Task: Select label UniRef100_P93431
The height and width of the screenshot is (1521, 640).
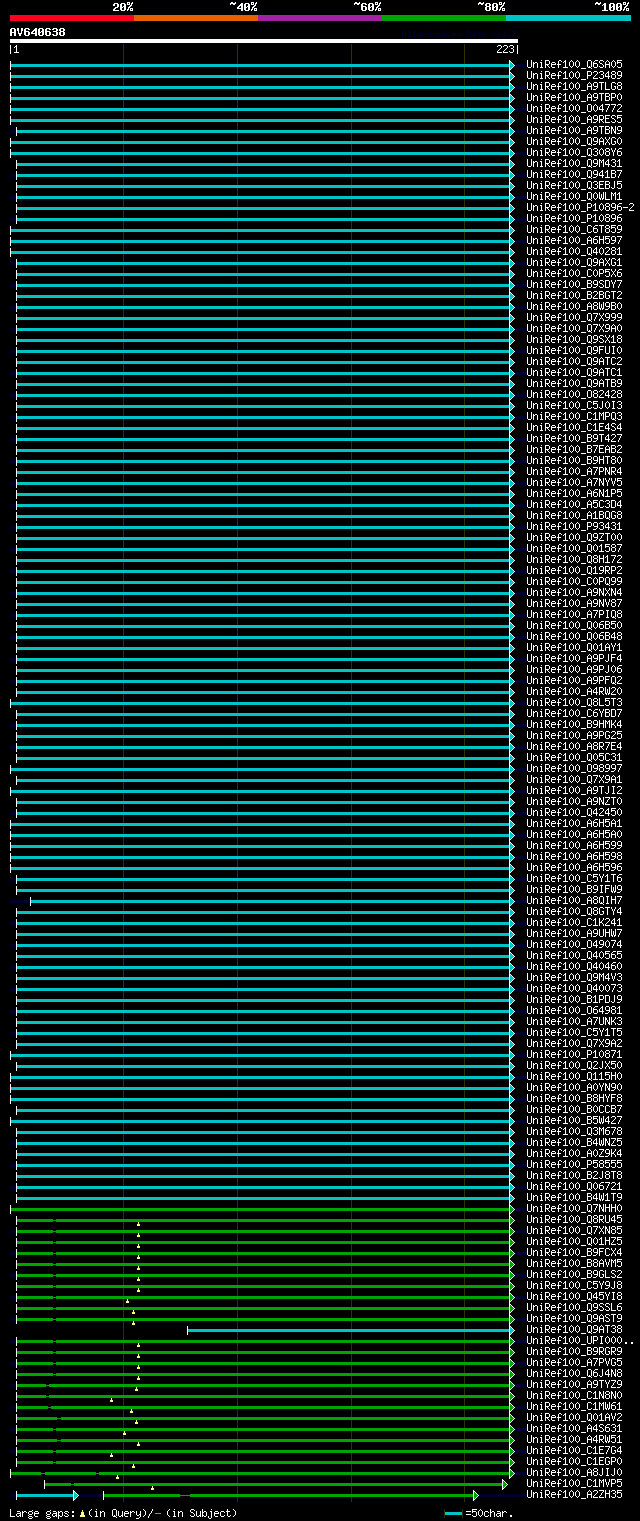Action: 574,526
